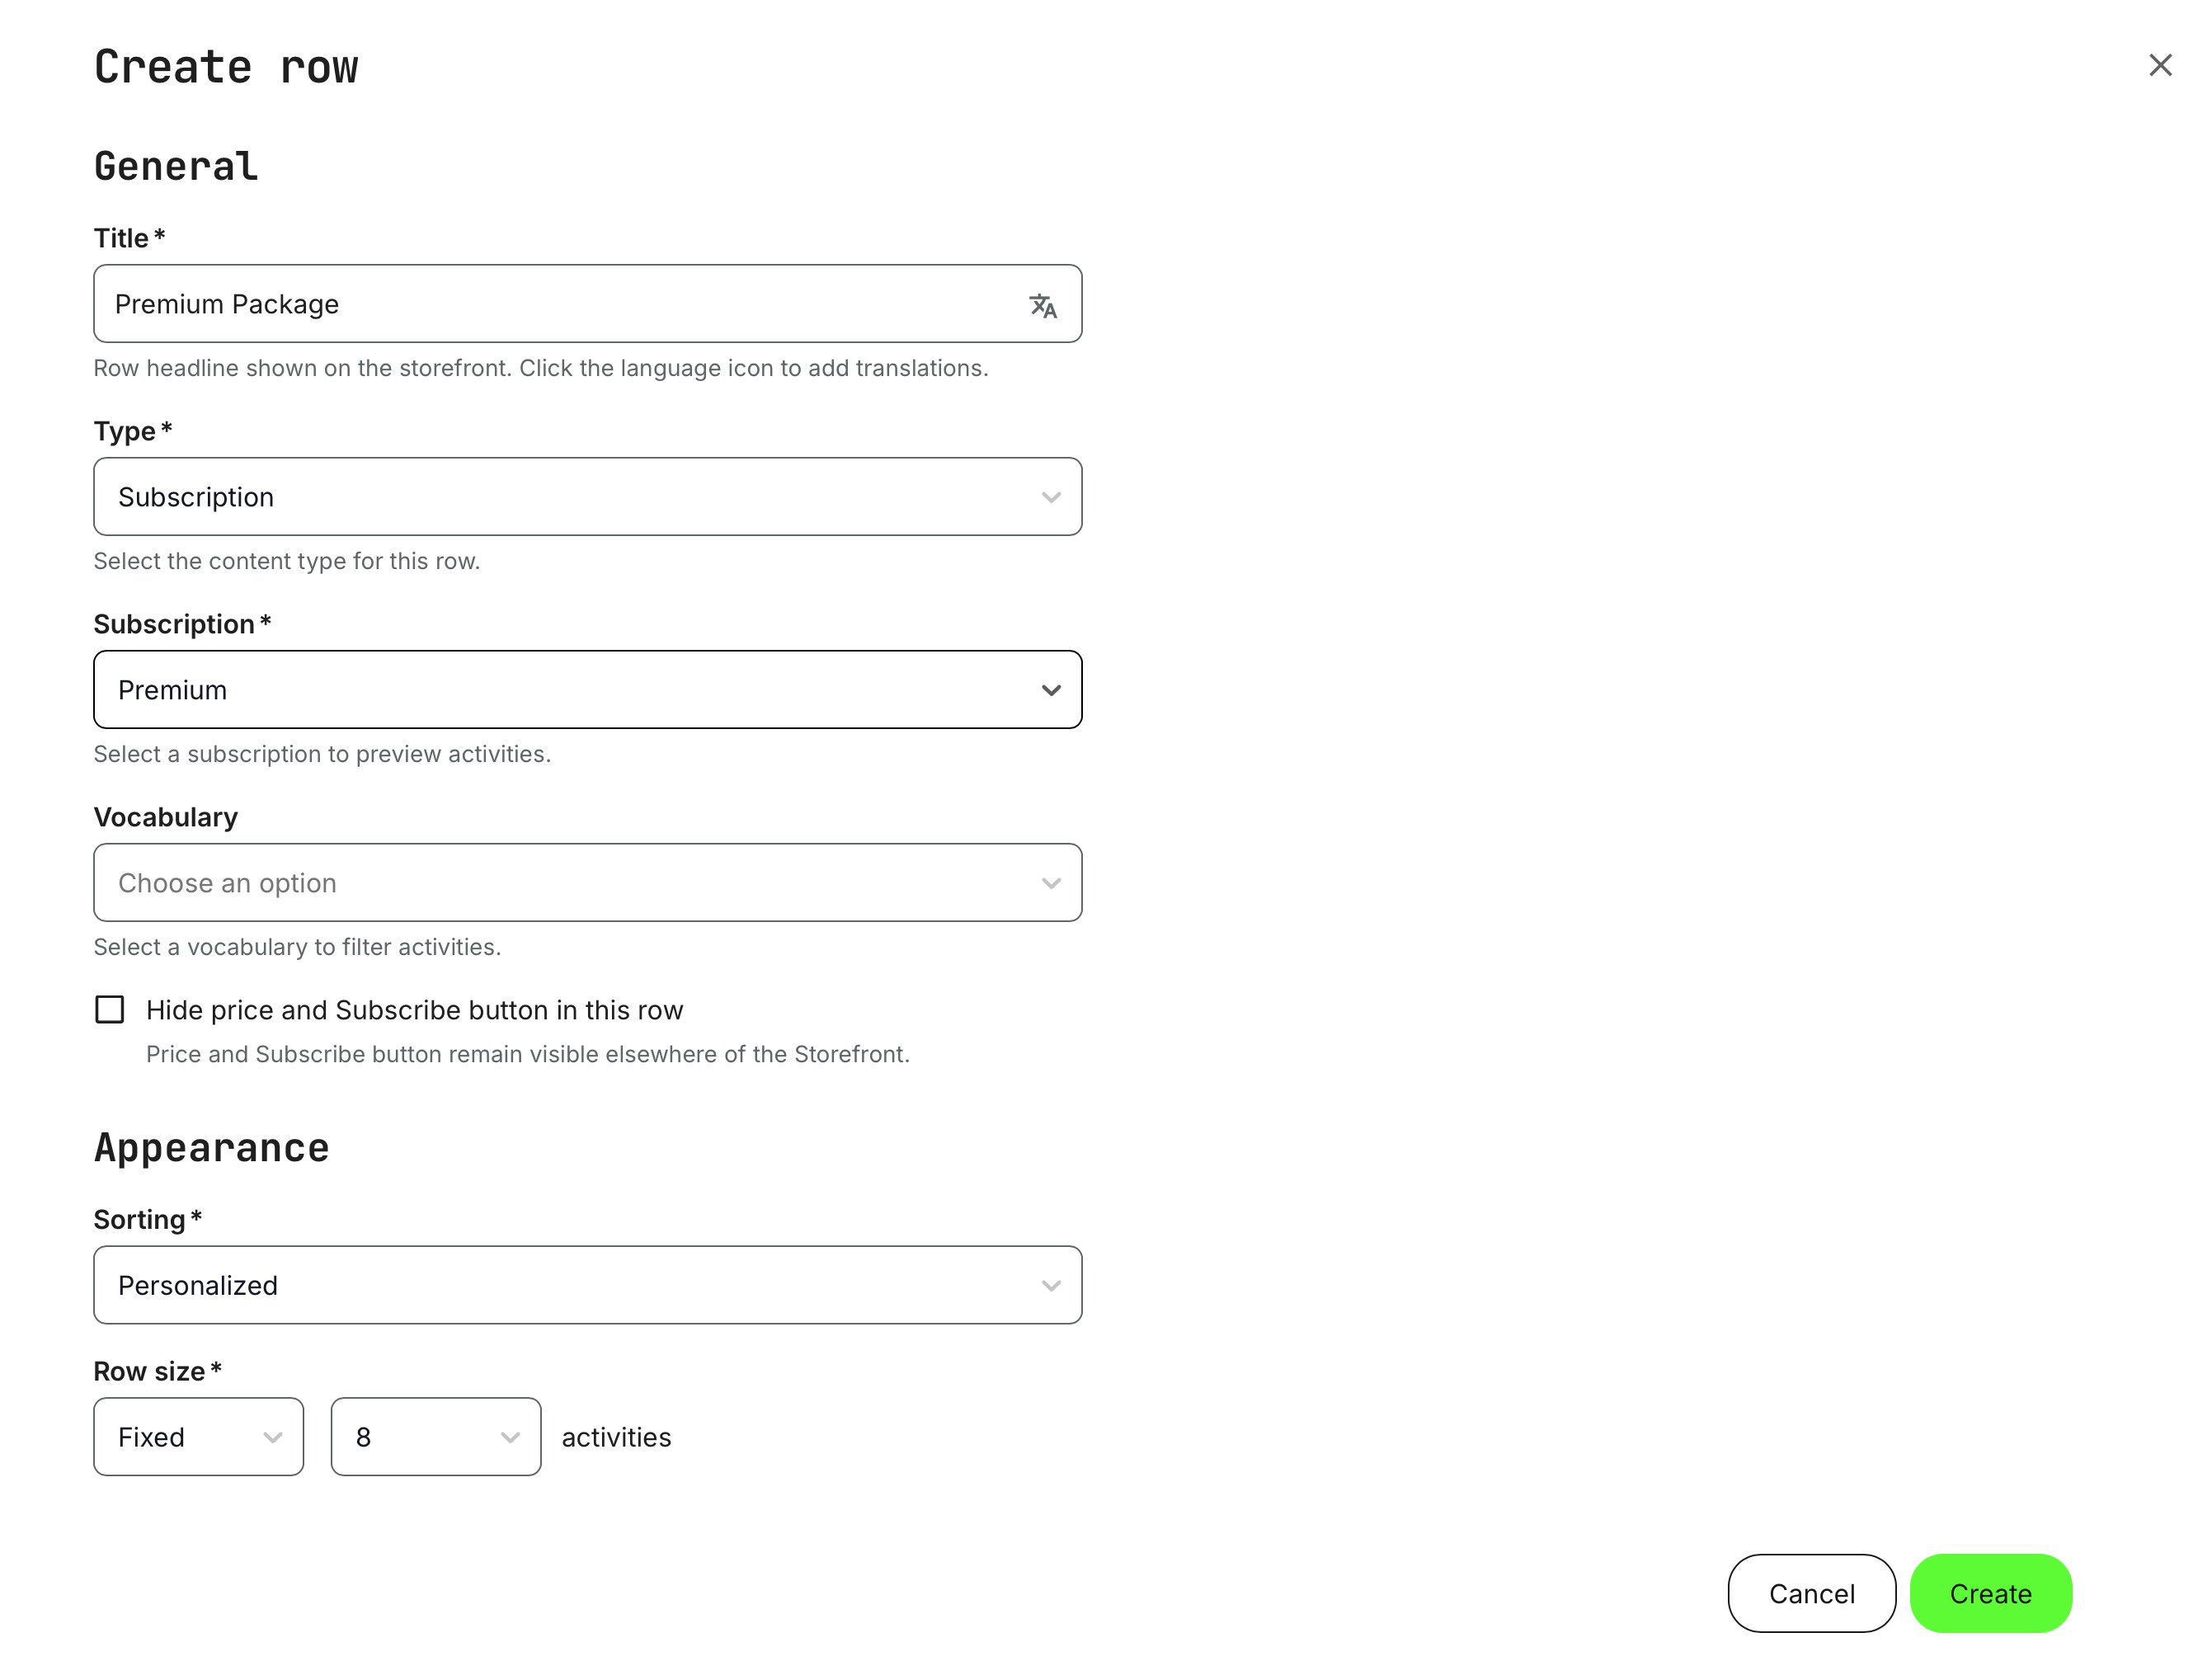The width and height of the screenshot is (2212, 1661).
Task: Click the activities count dropdown chevron icon
Action: coord(510,1437)
